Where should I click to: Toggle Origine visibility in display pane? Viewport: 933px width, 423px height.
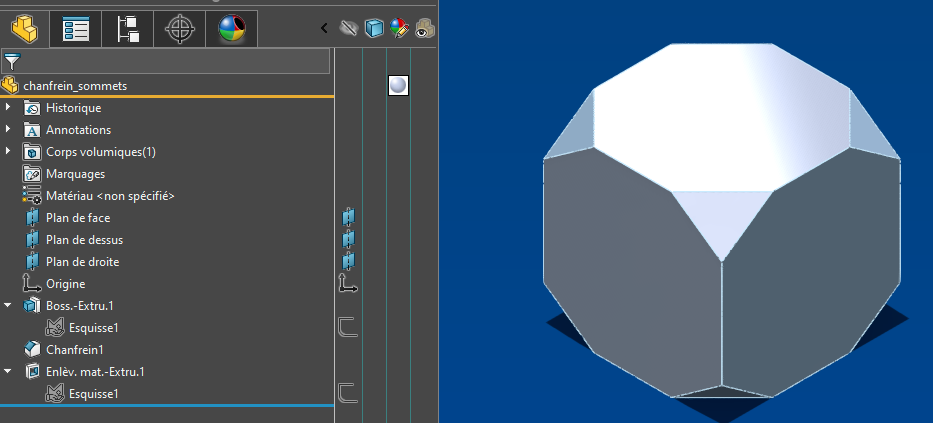tap(348, 284)
